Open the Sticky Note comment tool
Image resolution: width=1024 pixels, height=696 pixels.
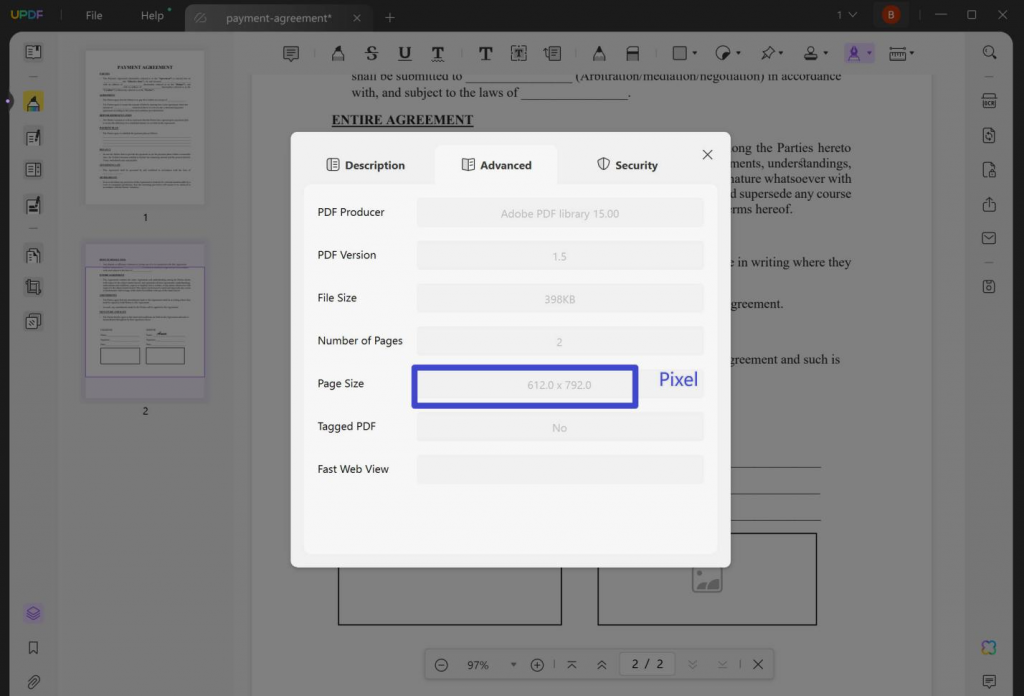point(291,53)
